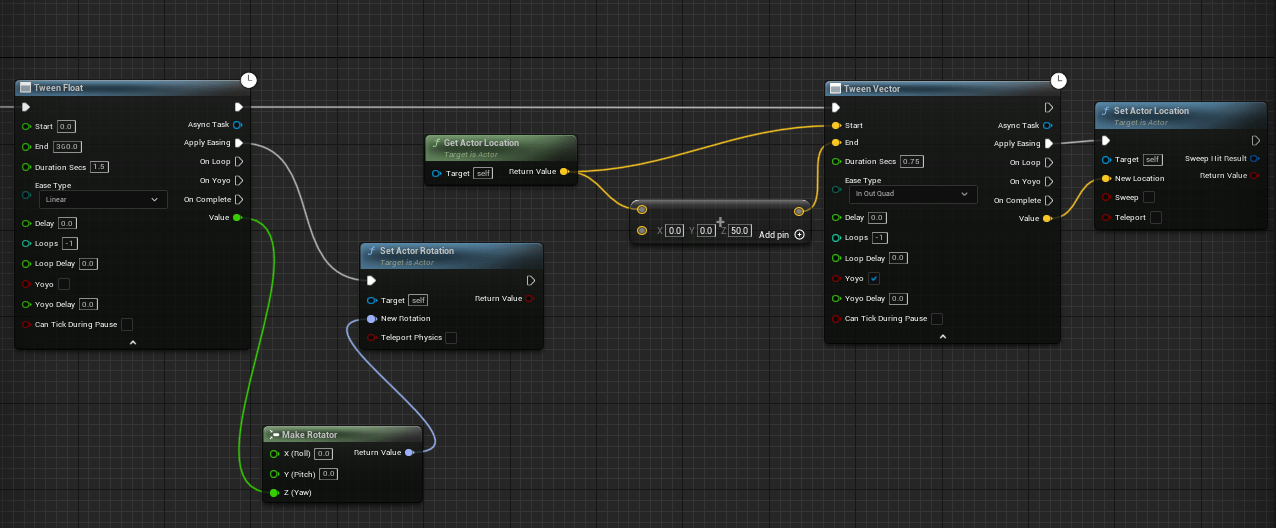The image size is (1276, 528).
Task: Select the Tween Vector node title
Action: pos(872,89)
